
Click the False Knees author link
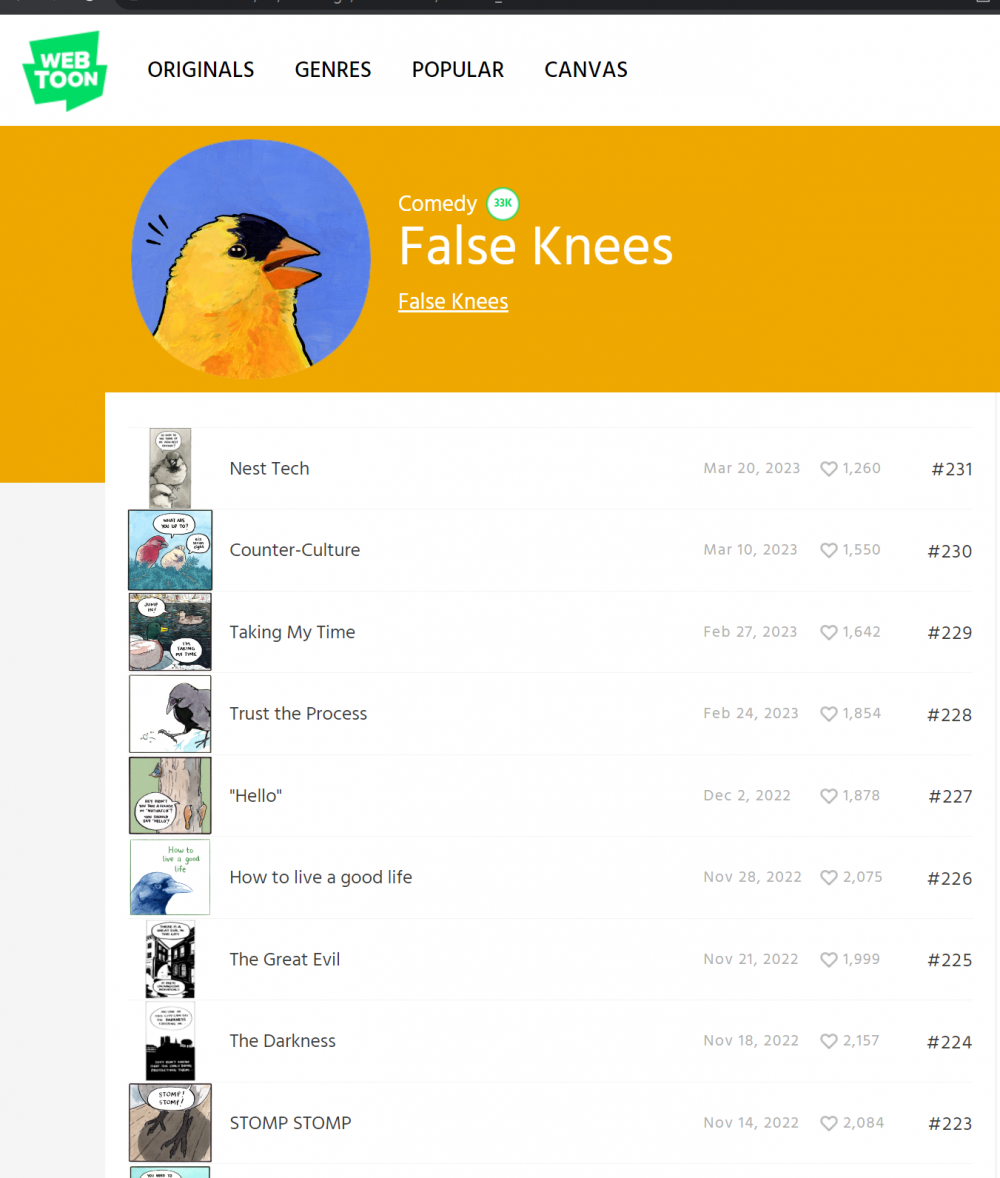click(x=453, y=301)
